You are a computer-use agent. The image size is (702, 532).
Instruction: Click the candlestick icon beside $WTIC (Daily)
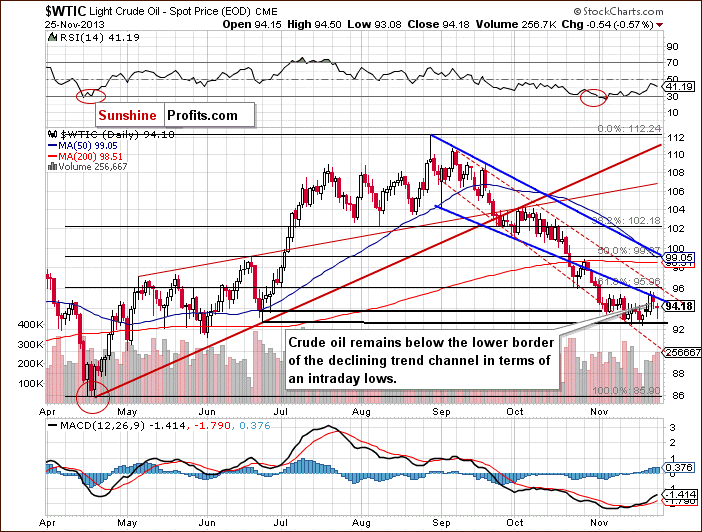pos(53,134)
